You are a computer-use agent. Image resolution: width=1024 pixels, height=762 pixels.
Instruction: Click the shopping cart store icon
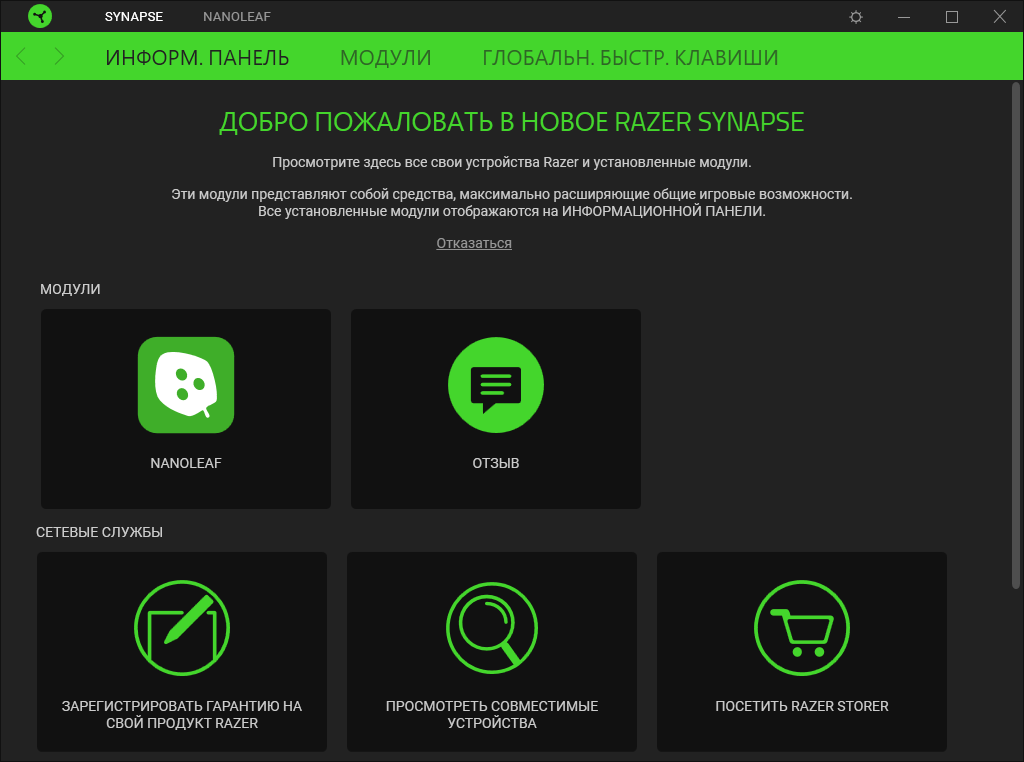802,627
